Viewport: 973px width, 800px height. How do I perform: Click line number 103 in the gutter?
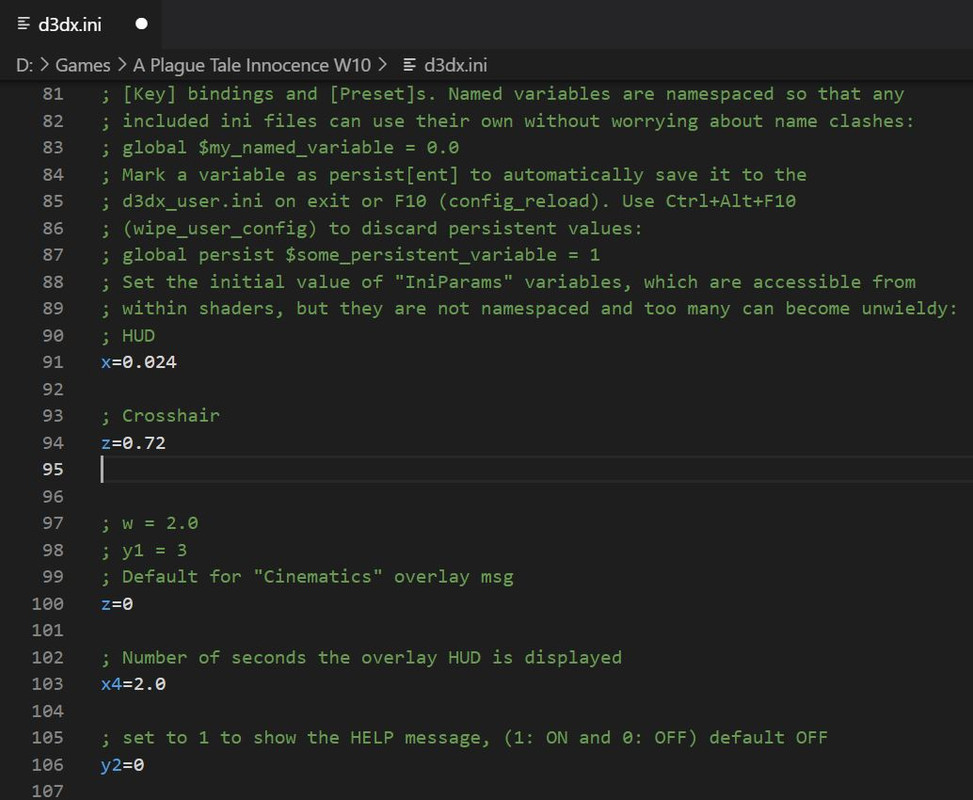pos(48,684)
